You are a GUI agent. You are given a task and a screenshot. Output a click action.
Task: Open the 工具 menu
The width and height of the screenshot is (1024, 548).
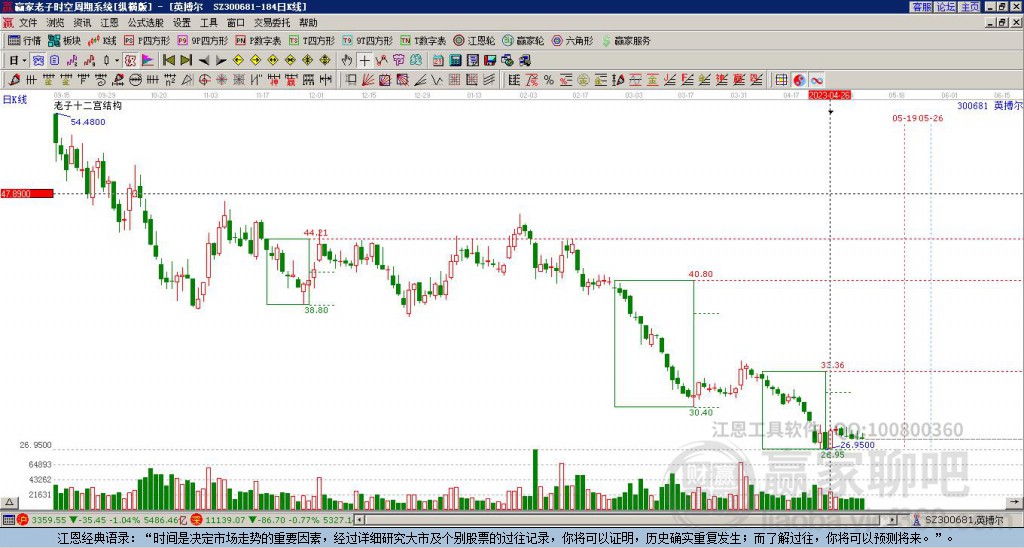pos(208,23)
